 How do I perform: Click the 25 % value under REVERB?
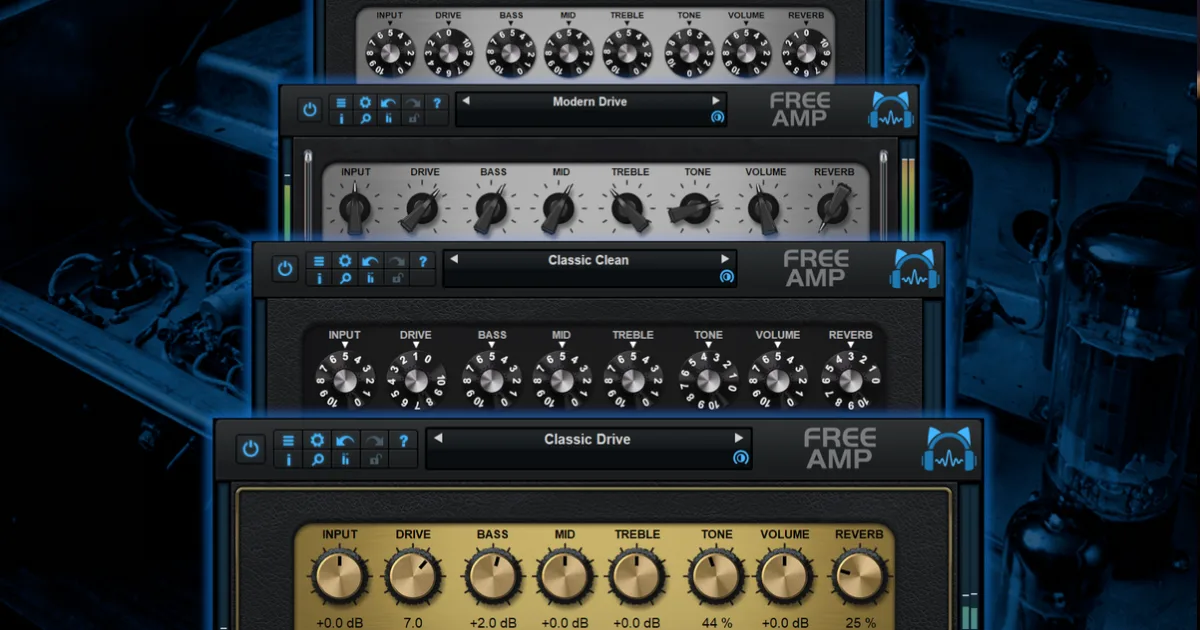pos(859,622)
